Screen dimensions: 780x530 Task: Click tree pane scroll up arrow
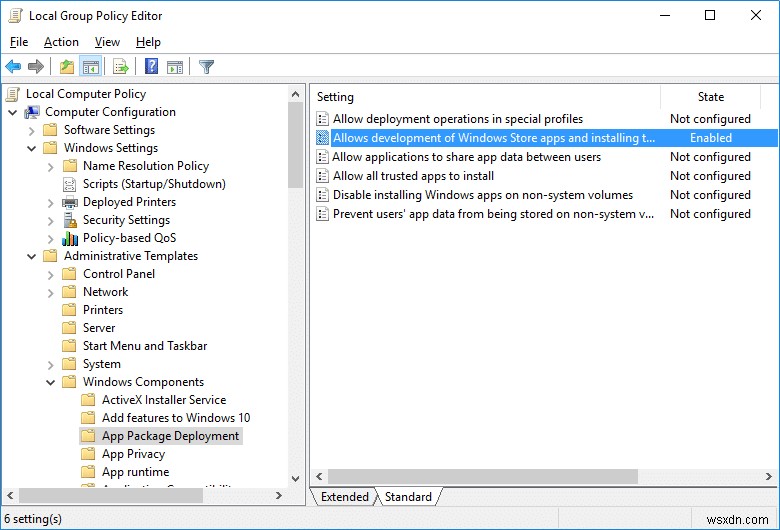(x=295, y=94)
